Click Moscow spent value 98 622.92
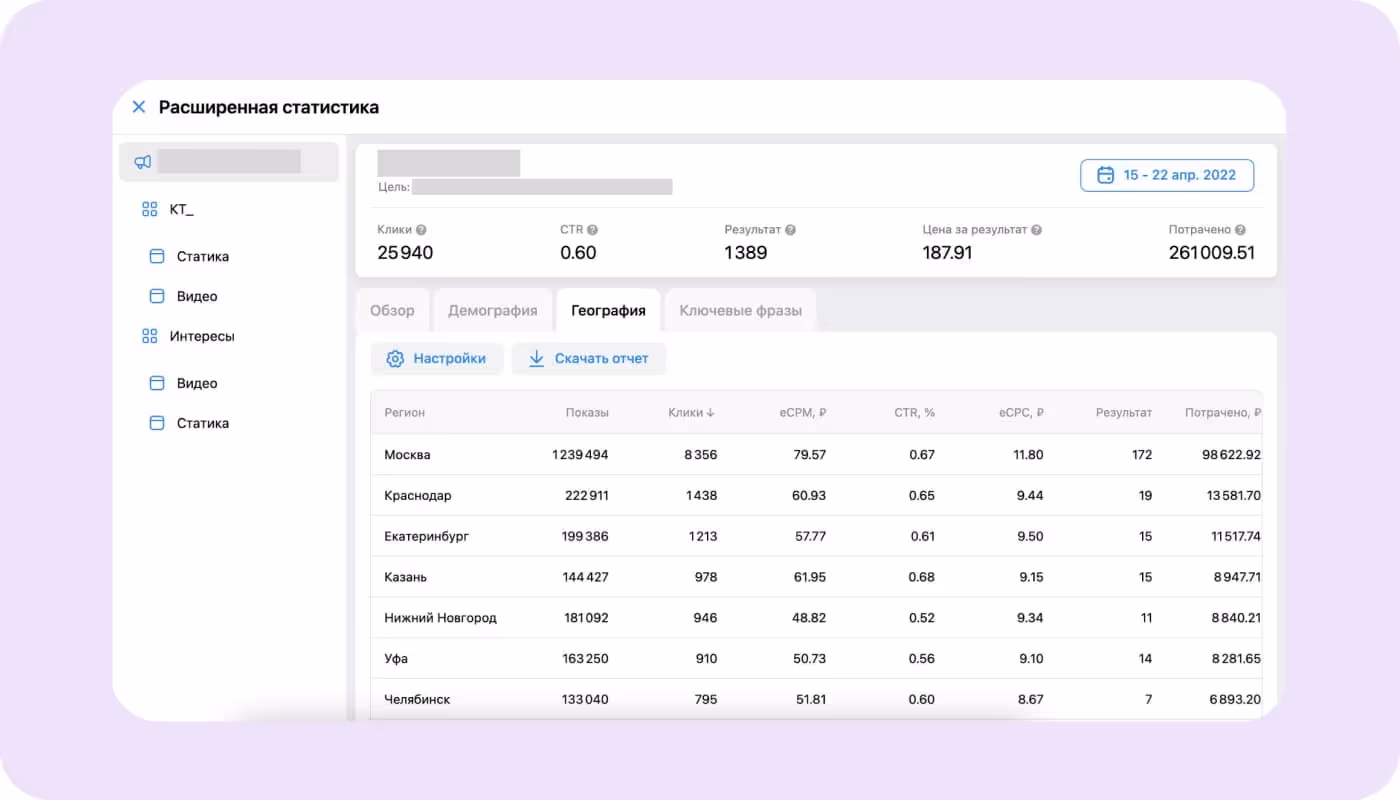The width and height of the screenshot is (1400, 800). coord(1231,455)
